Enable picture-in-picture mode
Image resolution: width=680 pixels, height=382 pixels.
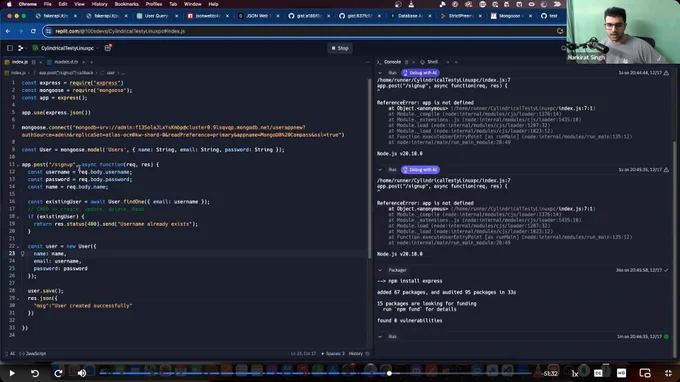(645, 373)
